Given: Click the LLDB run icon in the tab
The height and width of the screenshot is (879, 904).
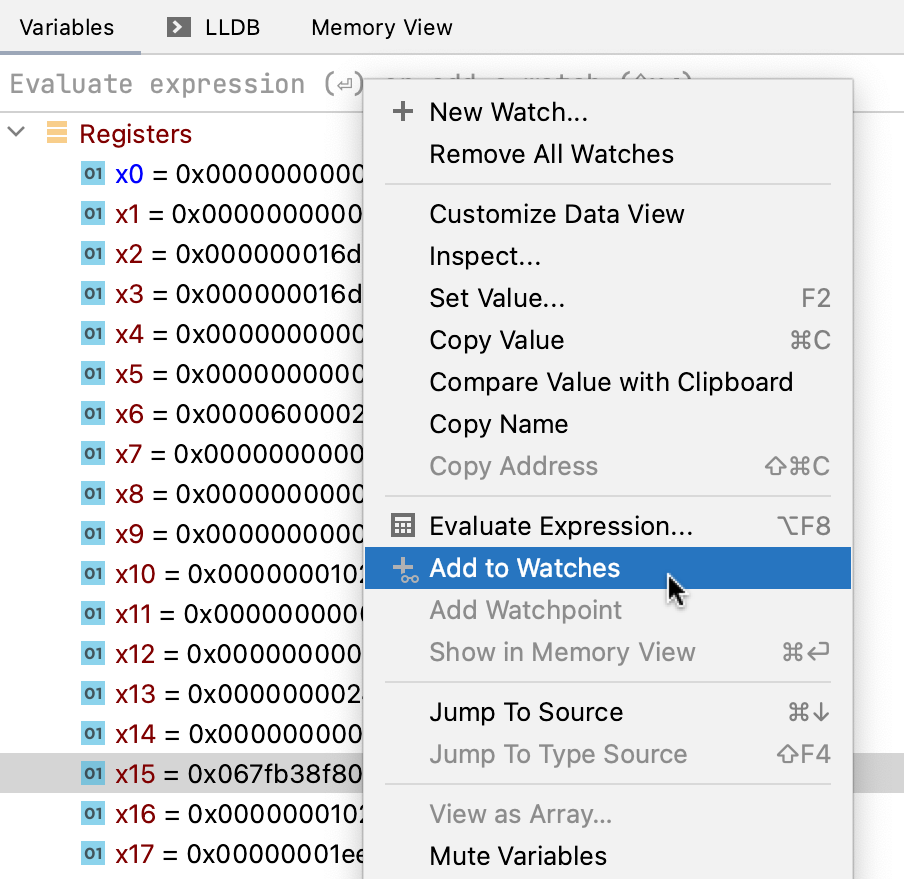Looking at the screenshot, I should point(178,27).
